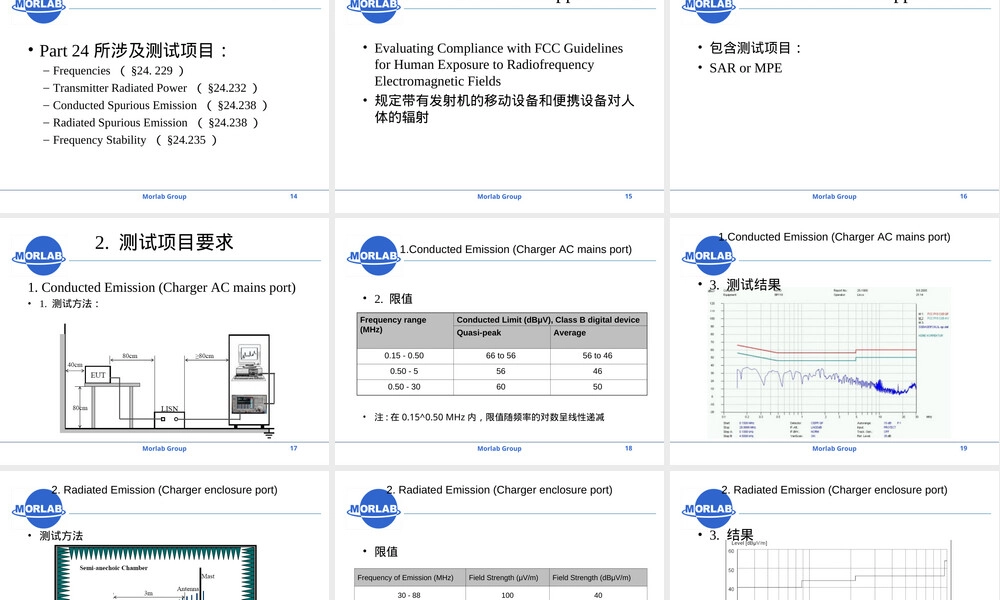Click the EUT box in setup diagram
This screenshot has width=1000, height=600.
pos(98,375)
